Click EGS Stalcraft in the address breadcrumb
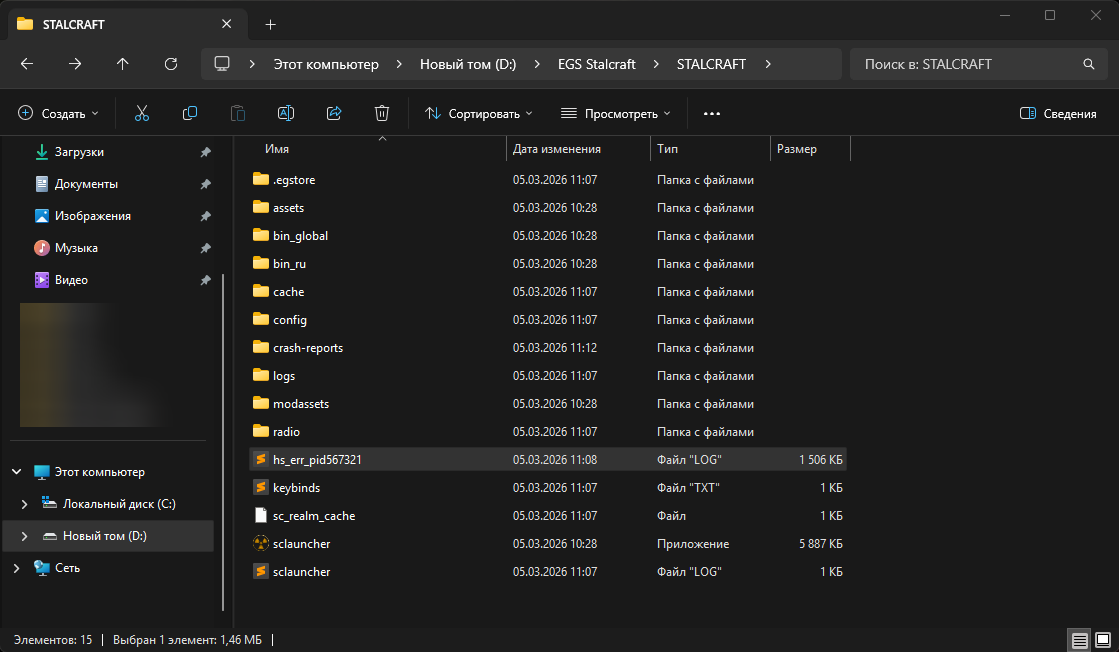Viewport: 1119px width, 652px height. point(596,64)
